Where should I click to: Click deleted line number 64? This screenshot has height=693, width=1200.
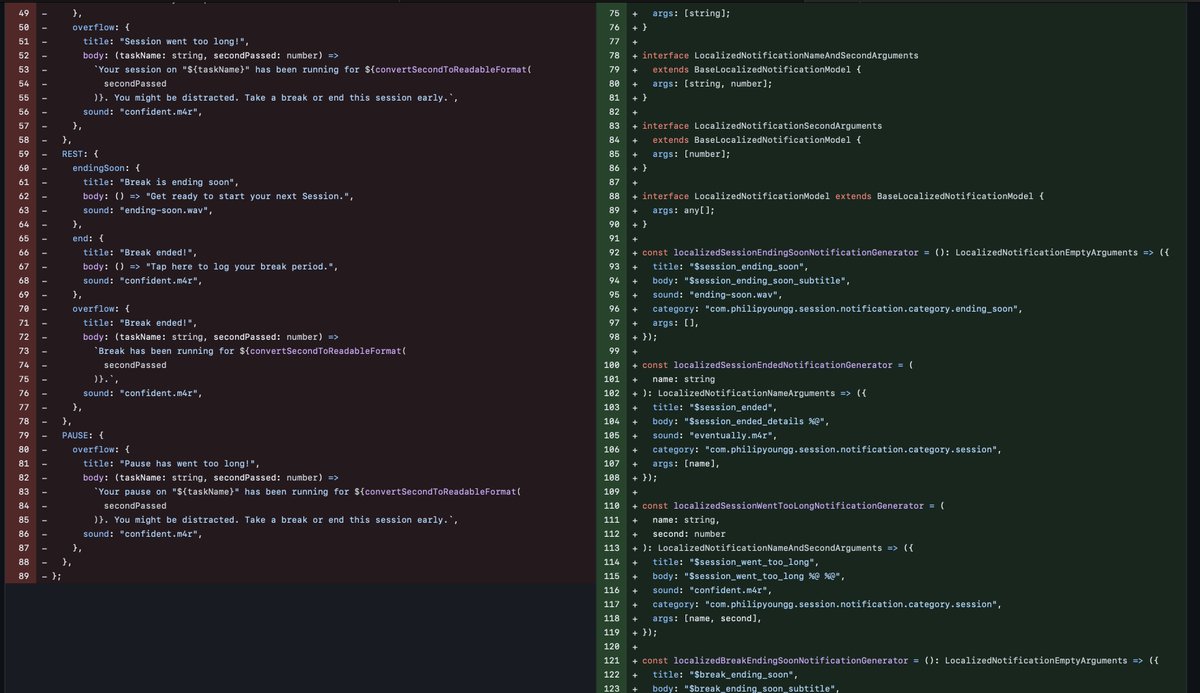click(x=24, y=224)
